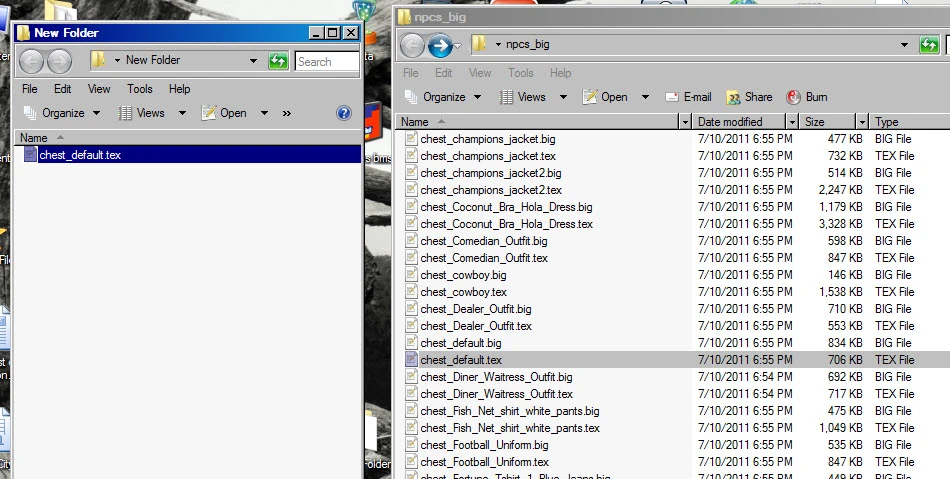This screenshot has width=950, height=479.
Task: Click file icon of chest_Dealer_Outfit.big
Action: click(411, 308)
